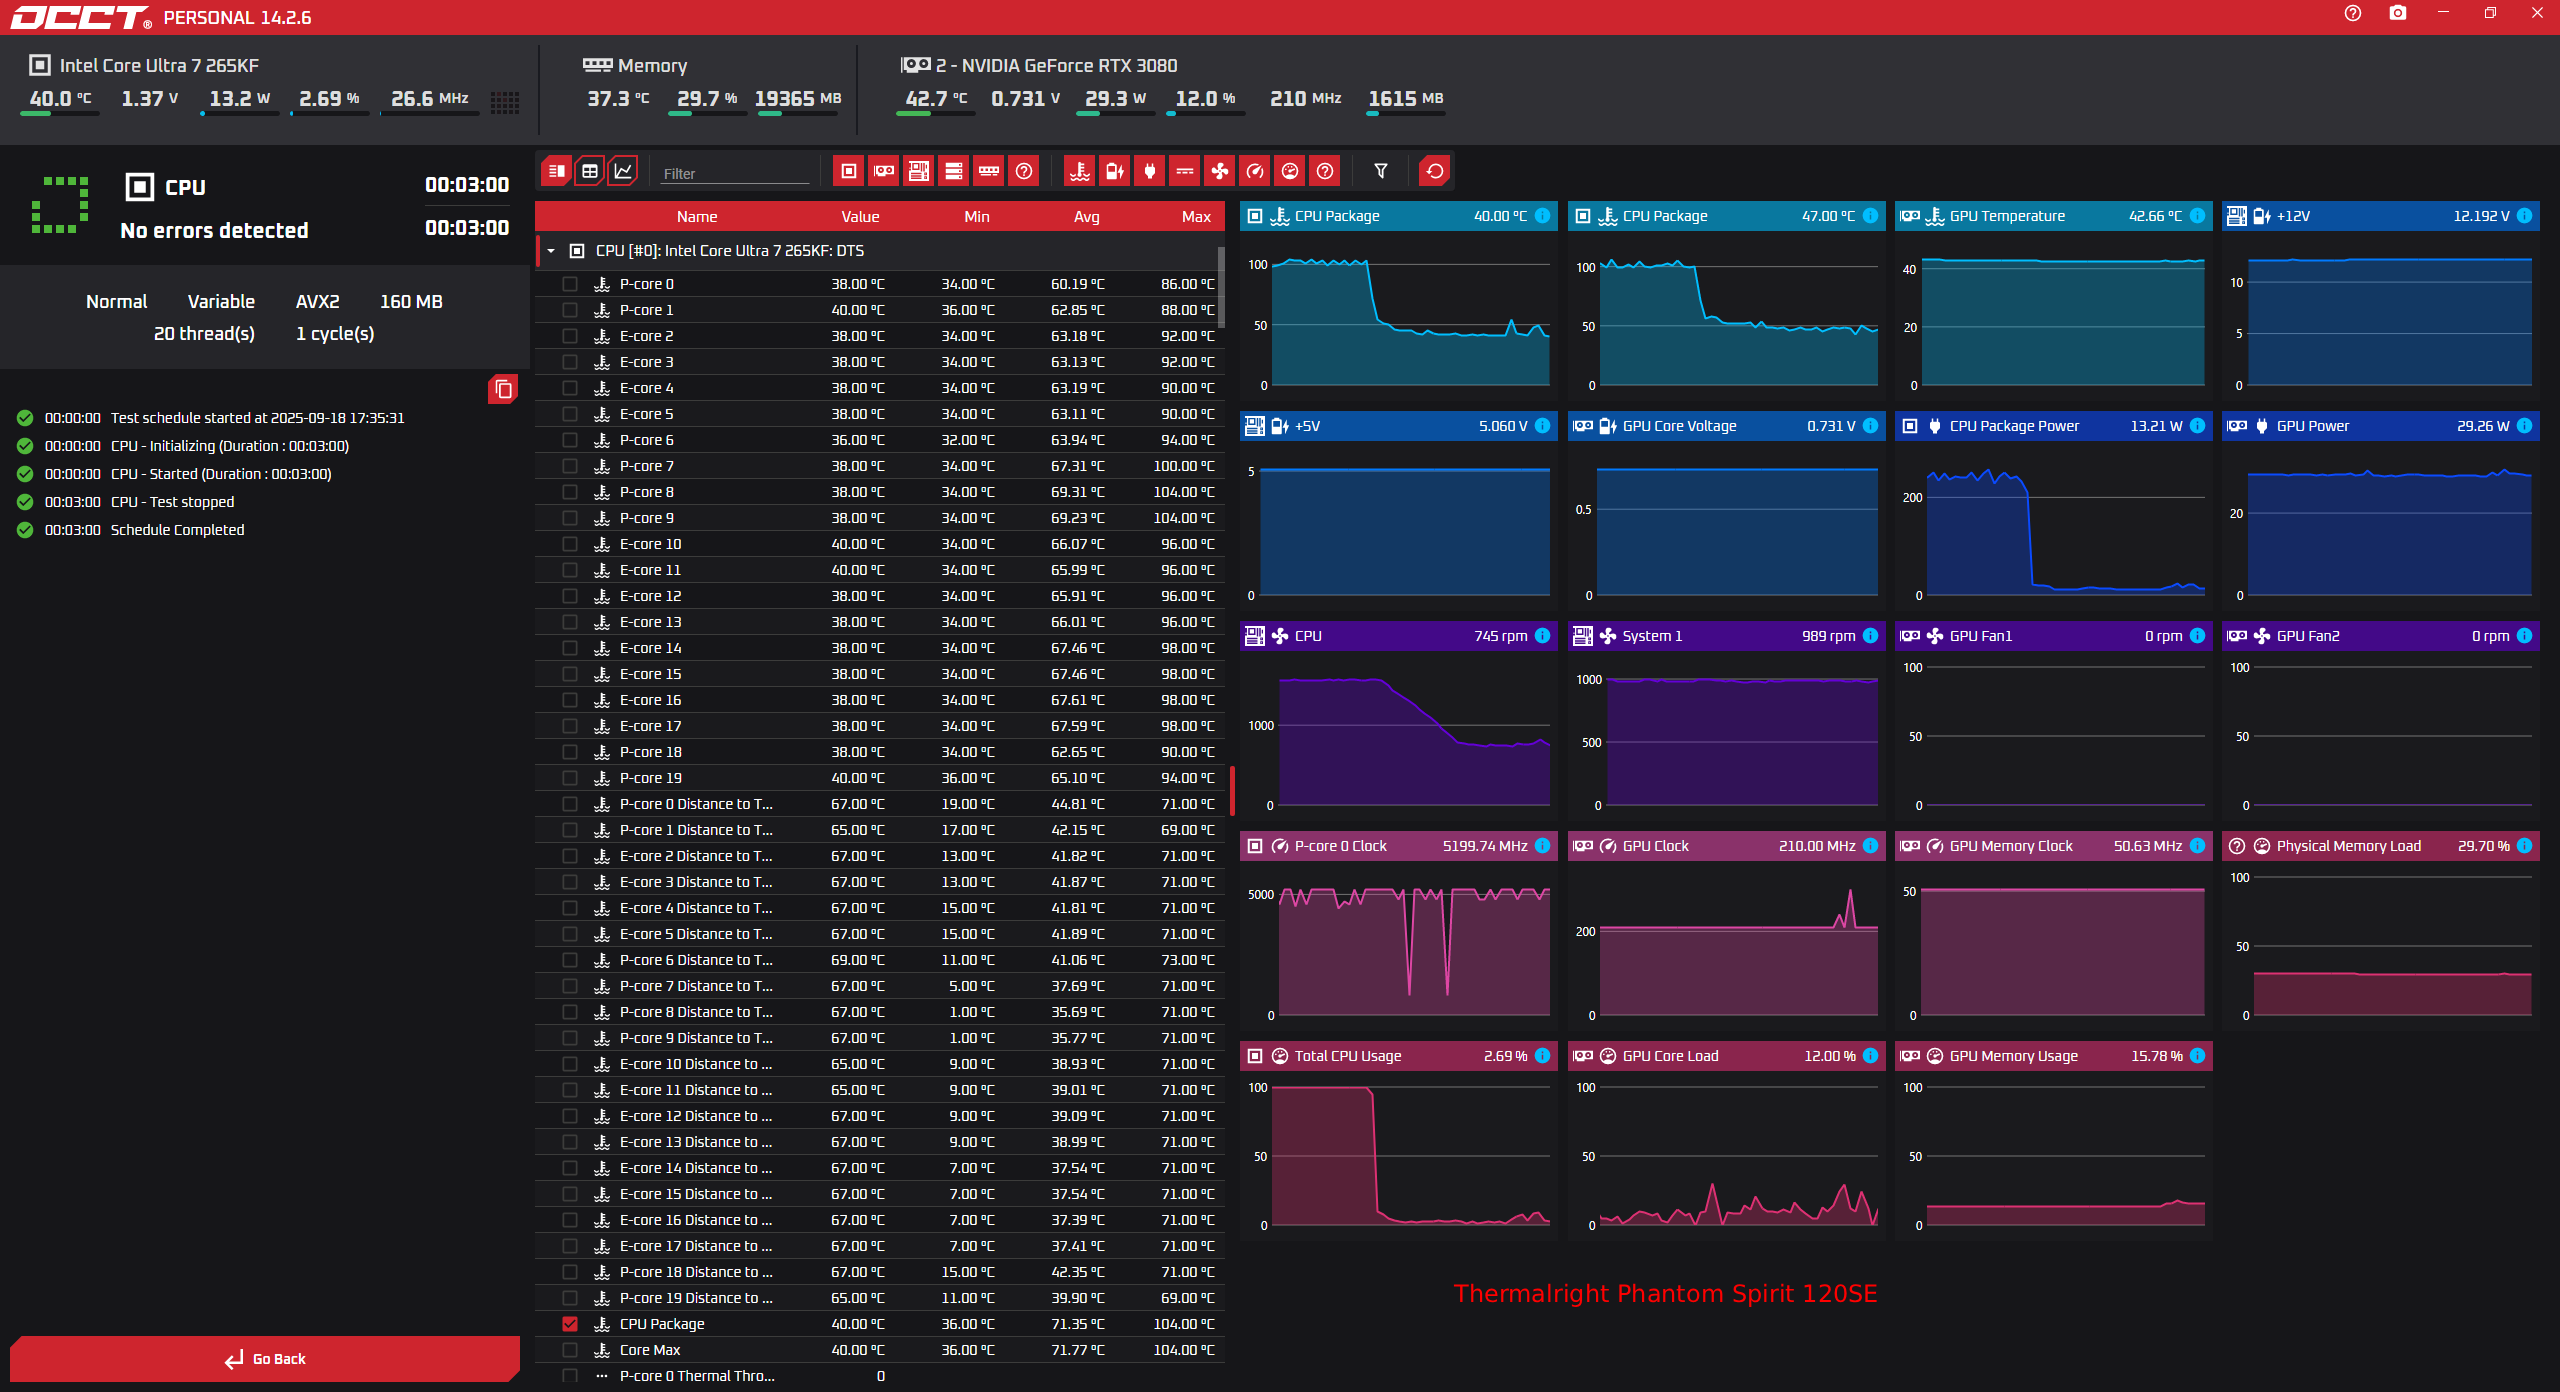This screenshot has height=1392, width=2560.
Task: Toggle the temperature sensor filter icon
Action: point(1080,171)
